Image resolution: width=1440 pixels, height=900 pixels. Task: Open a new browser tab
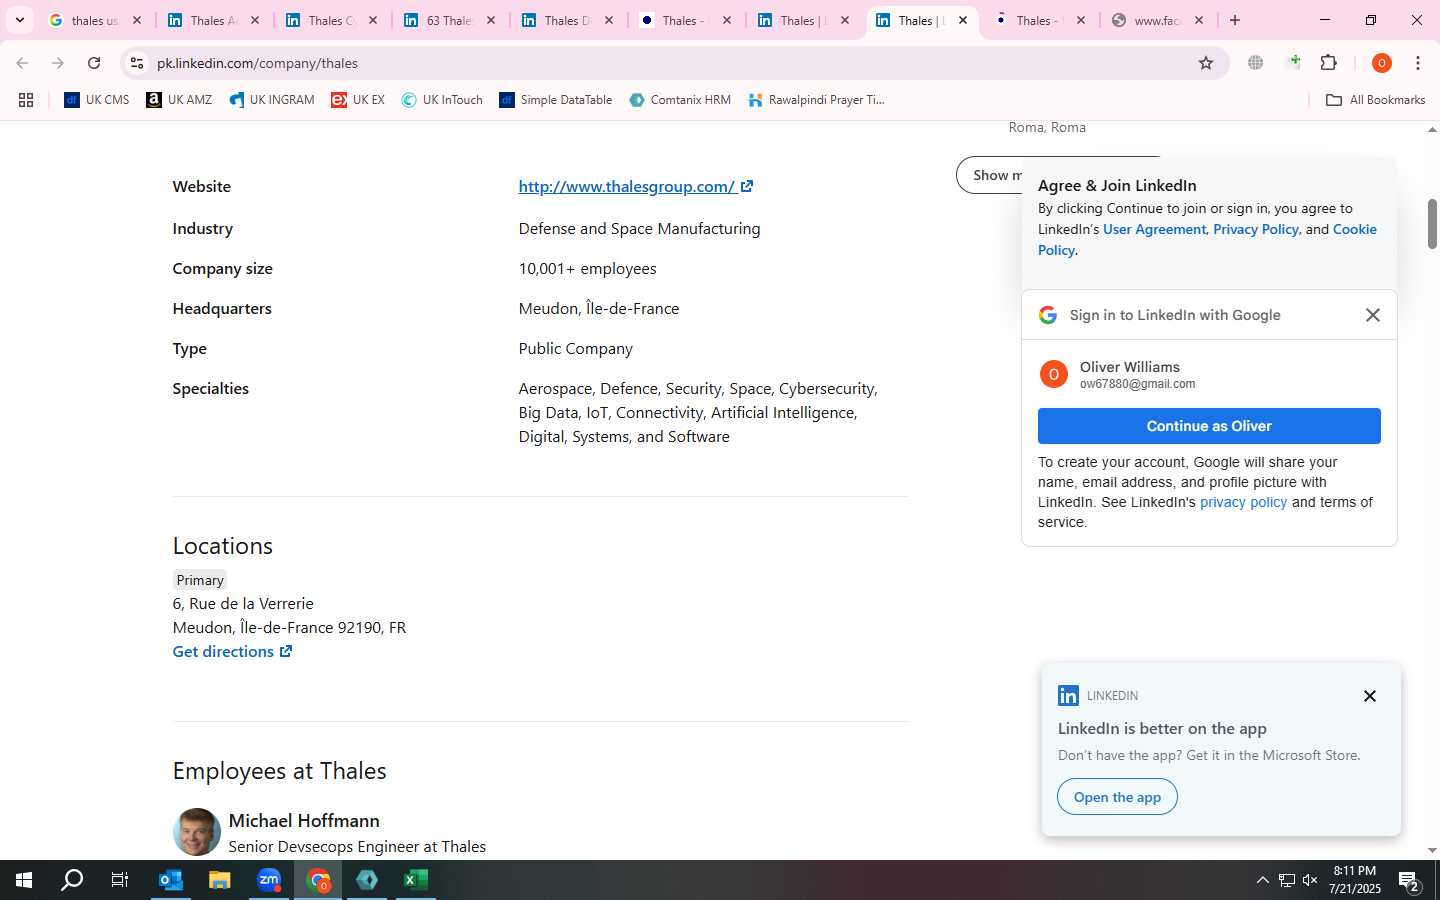(1235, 20)
